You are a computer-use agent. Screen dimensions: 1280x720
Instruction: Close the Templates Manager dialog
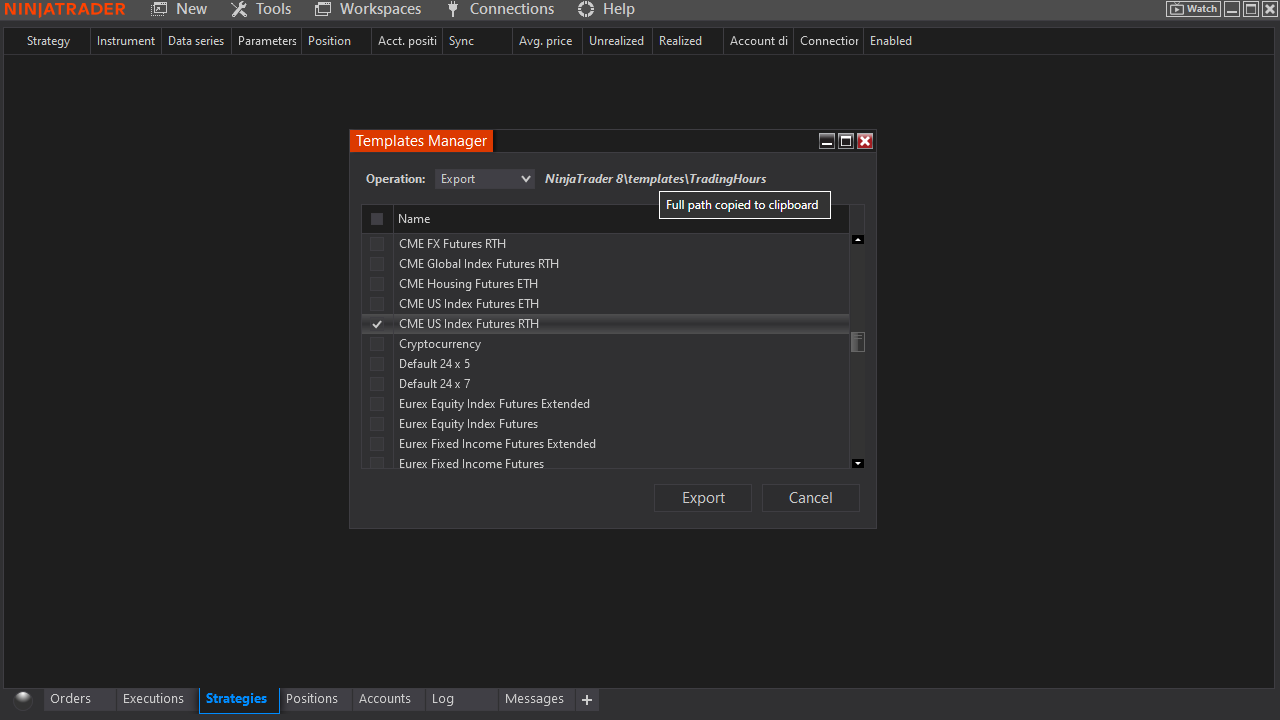865,141
